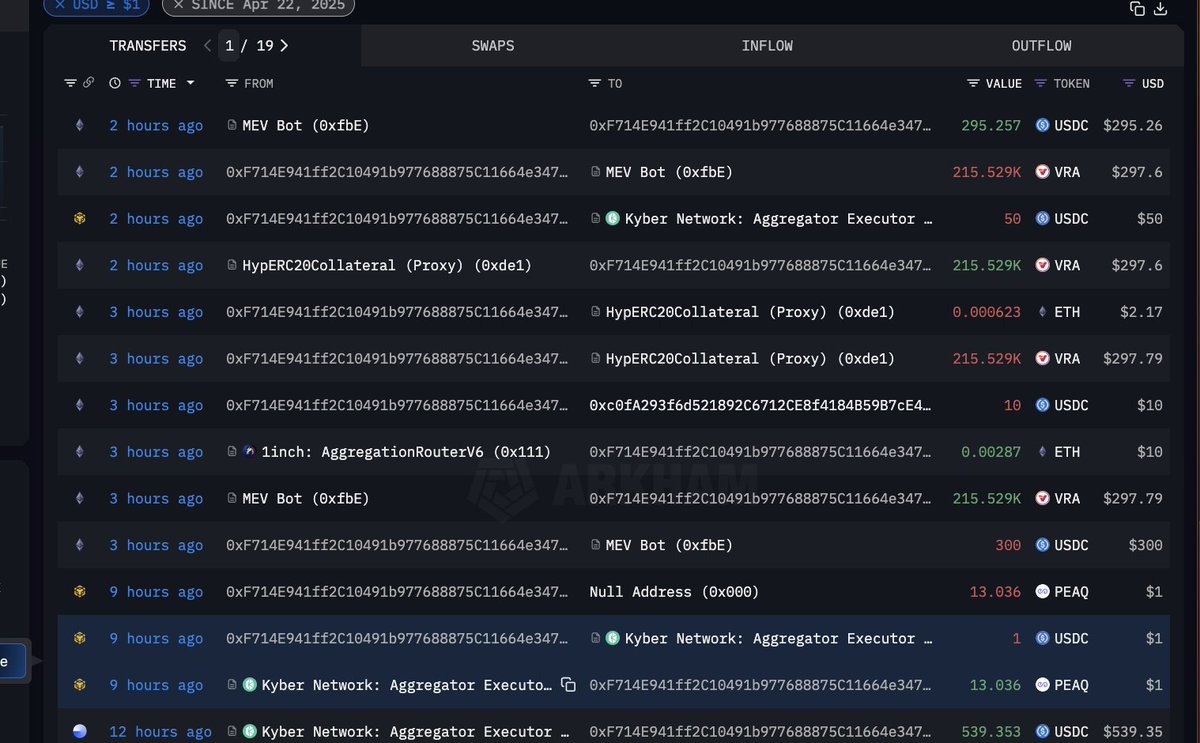Click the chain icon in 12 hours ago row

point(79,732)
